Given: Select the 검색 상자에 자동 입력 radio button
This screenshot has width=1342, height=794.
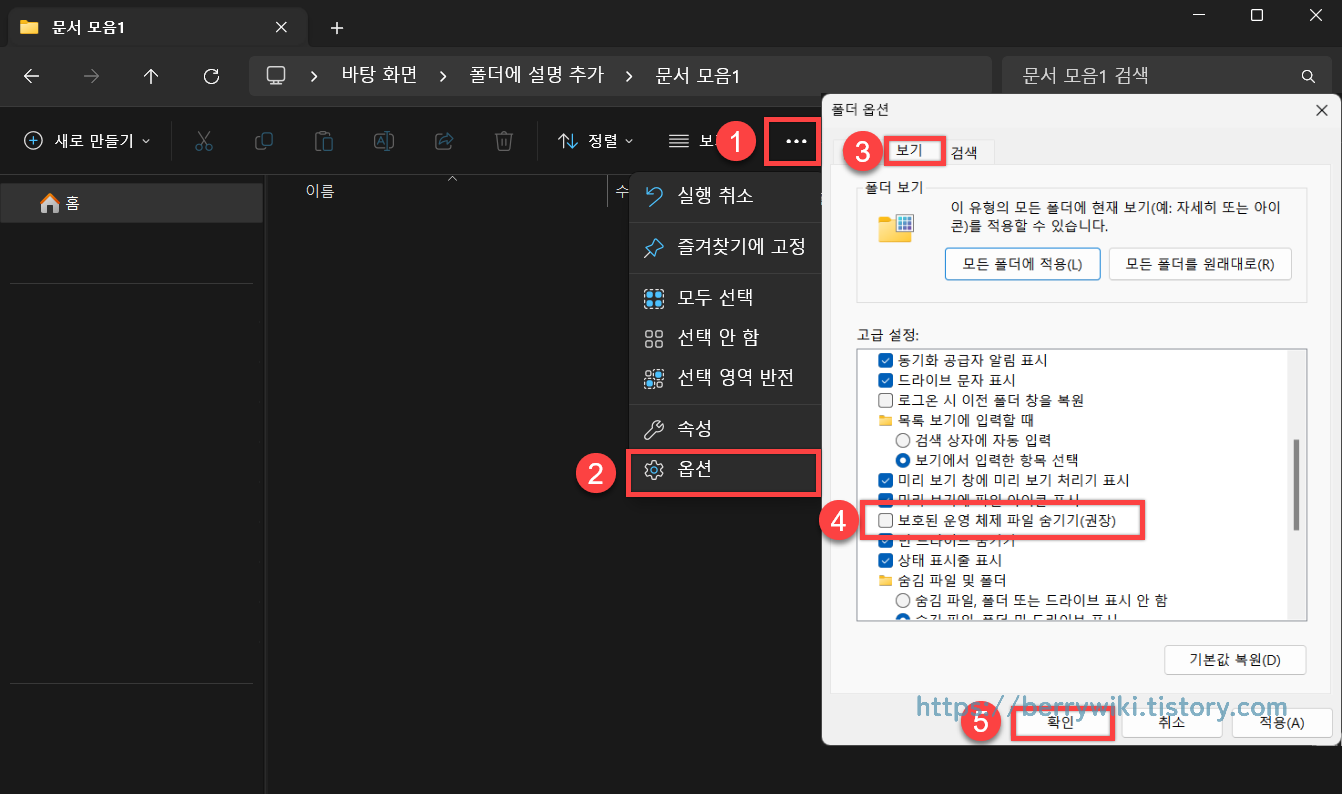Looking at the screenshot, I should pos(903,439).
